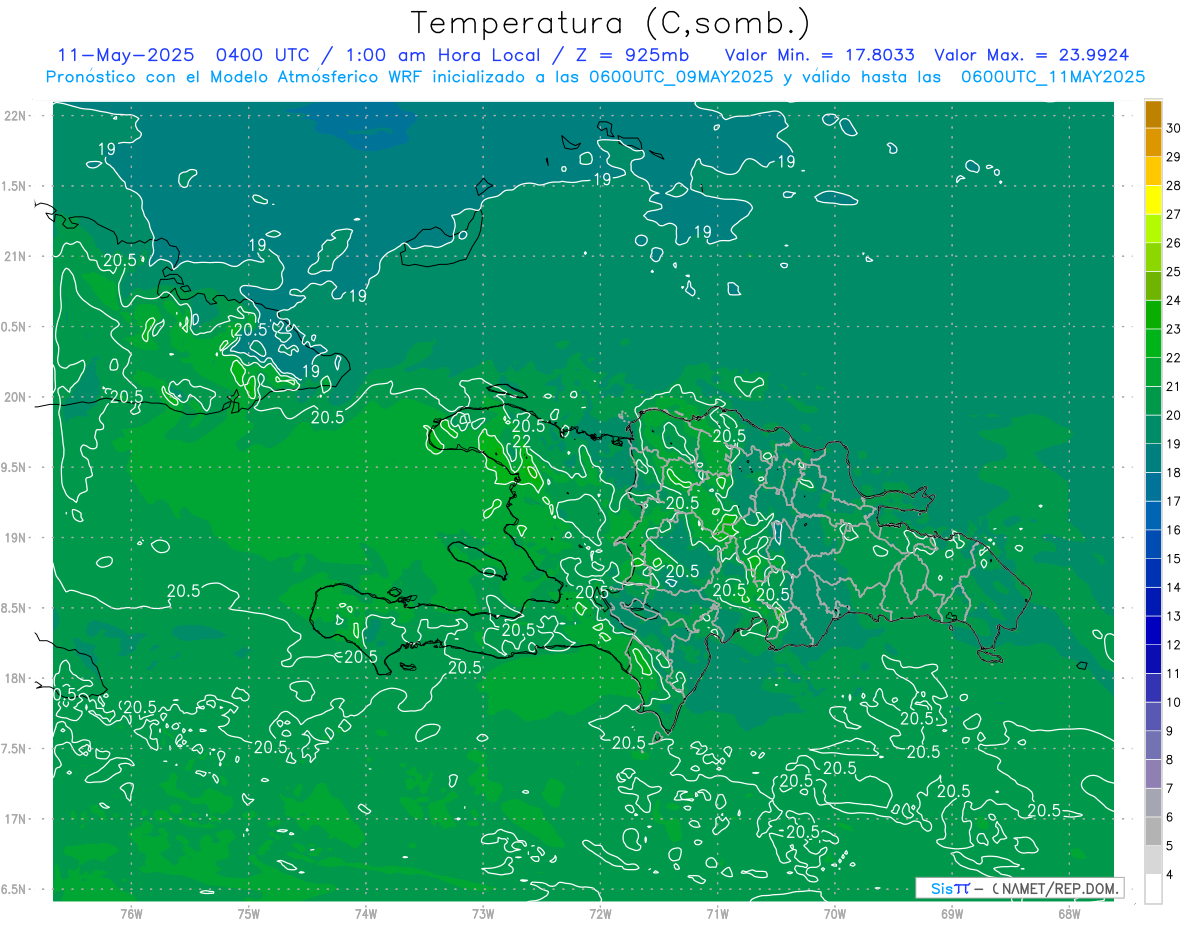This screenshot has height=927, width=1200.
Task: Click the "70W" longitude label
Action: tap(835, 913)
